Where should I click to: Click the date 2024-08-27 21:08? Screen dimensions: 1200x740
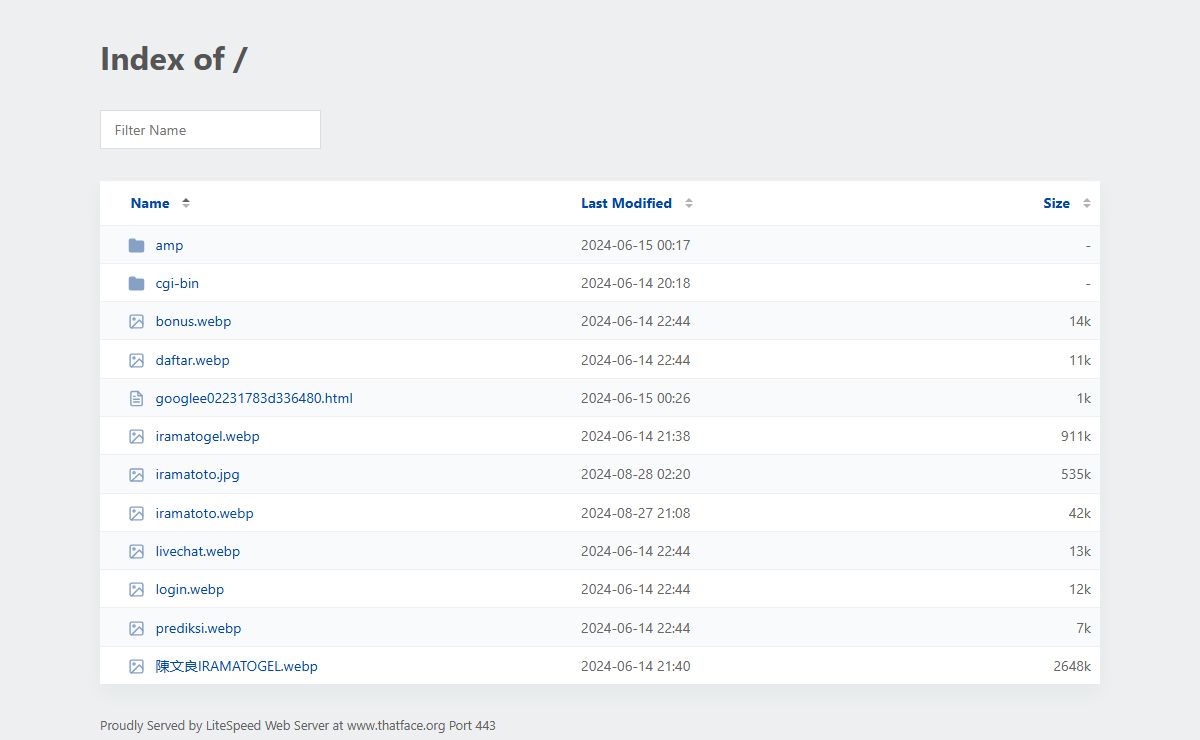[x=635, y=513]
